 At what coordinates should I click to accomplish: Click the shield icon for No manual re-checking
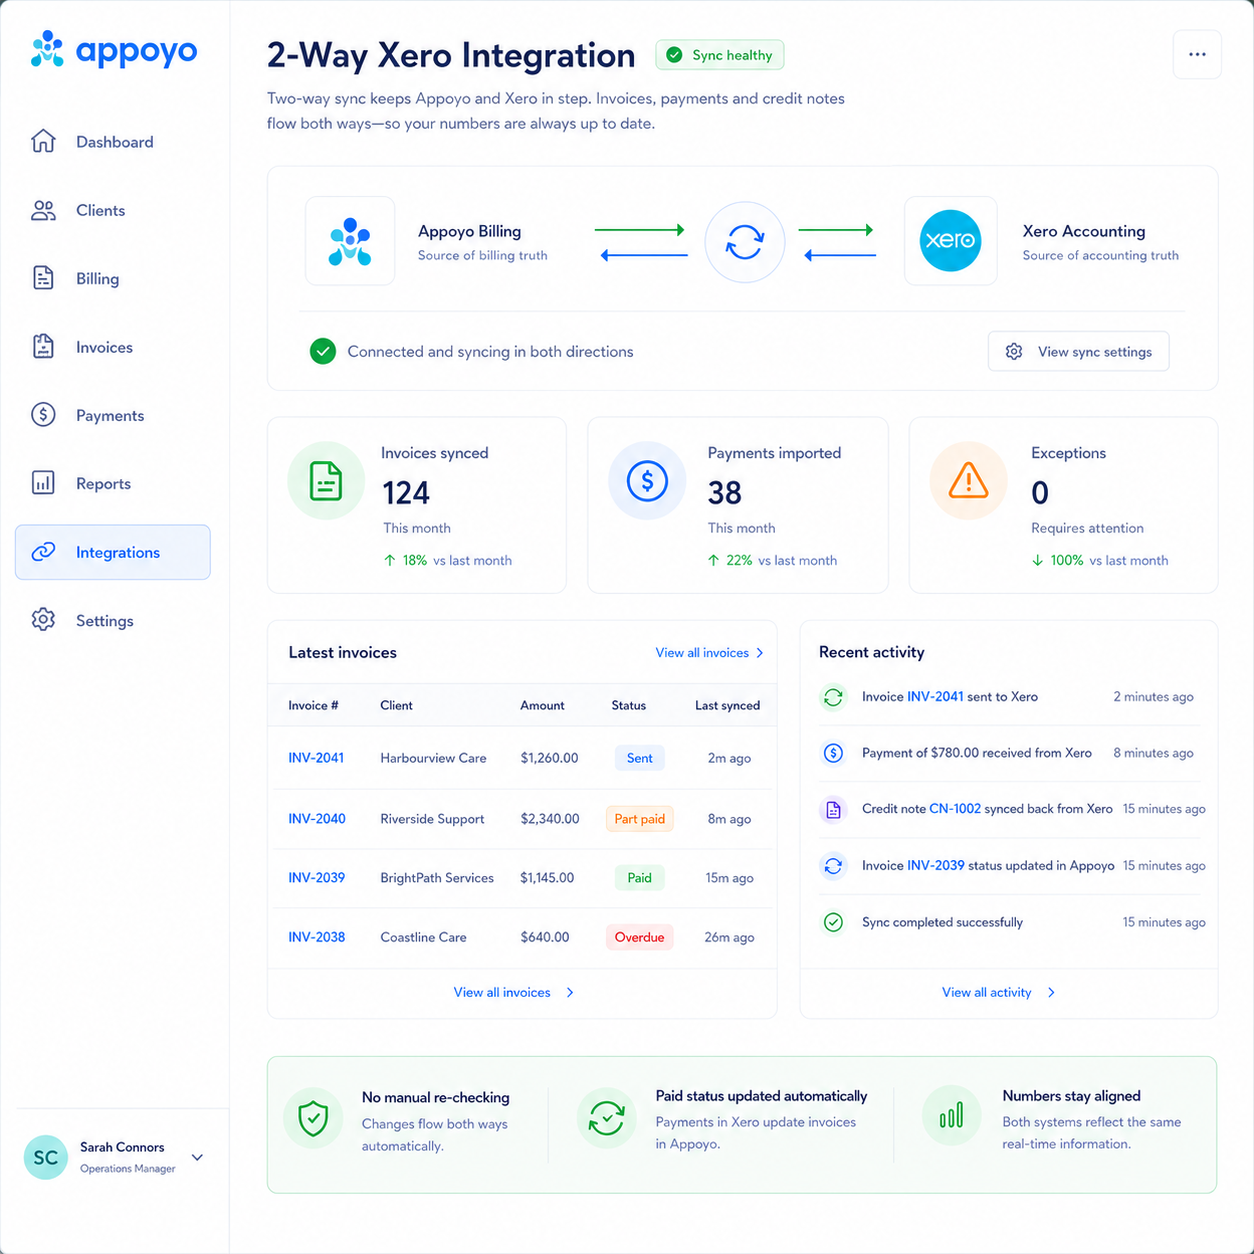314,1118
